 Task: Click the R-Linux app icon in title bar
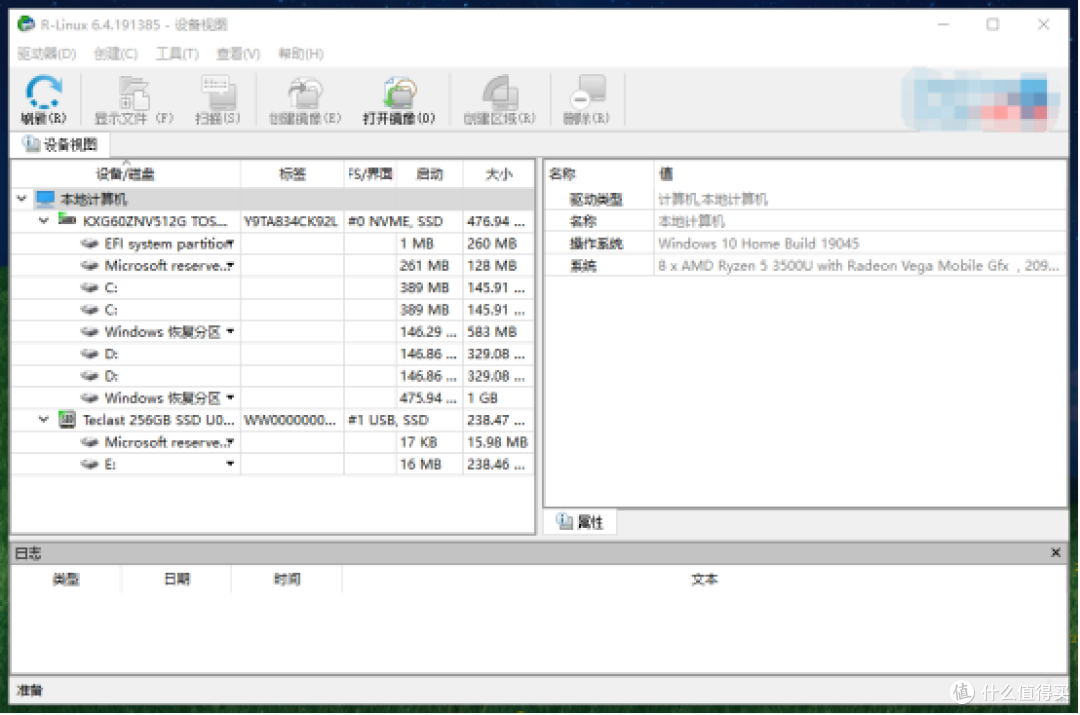(x=26, y=24)
